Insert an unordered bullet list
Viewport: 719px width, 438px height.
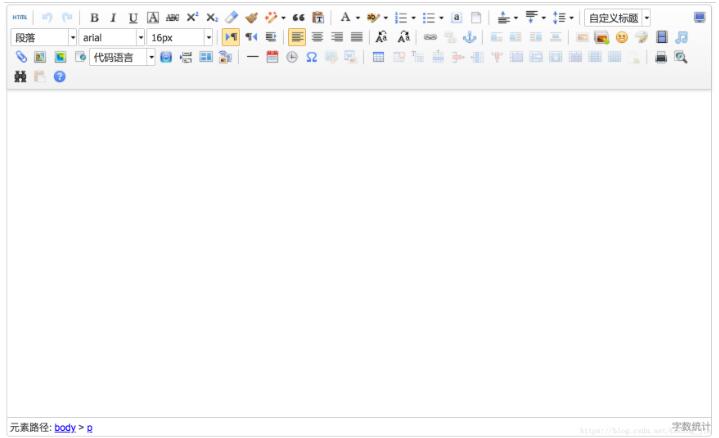pyautogui.click(x=429, y=18)
